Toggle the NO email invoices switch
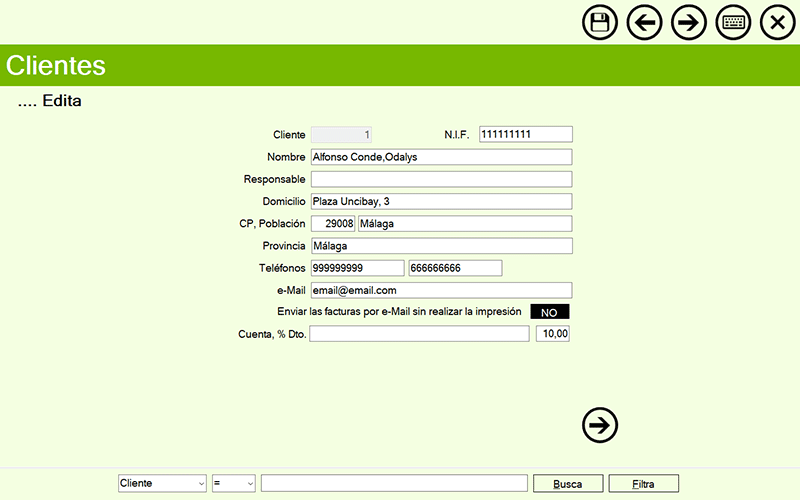This screenshot has width=800, height=500. point(549,312)
